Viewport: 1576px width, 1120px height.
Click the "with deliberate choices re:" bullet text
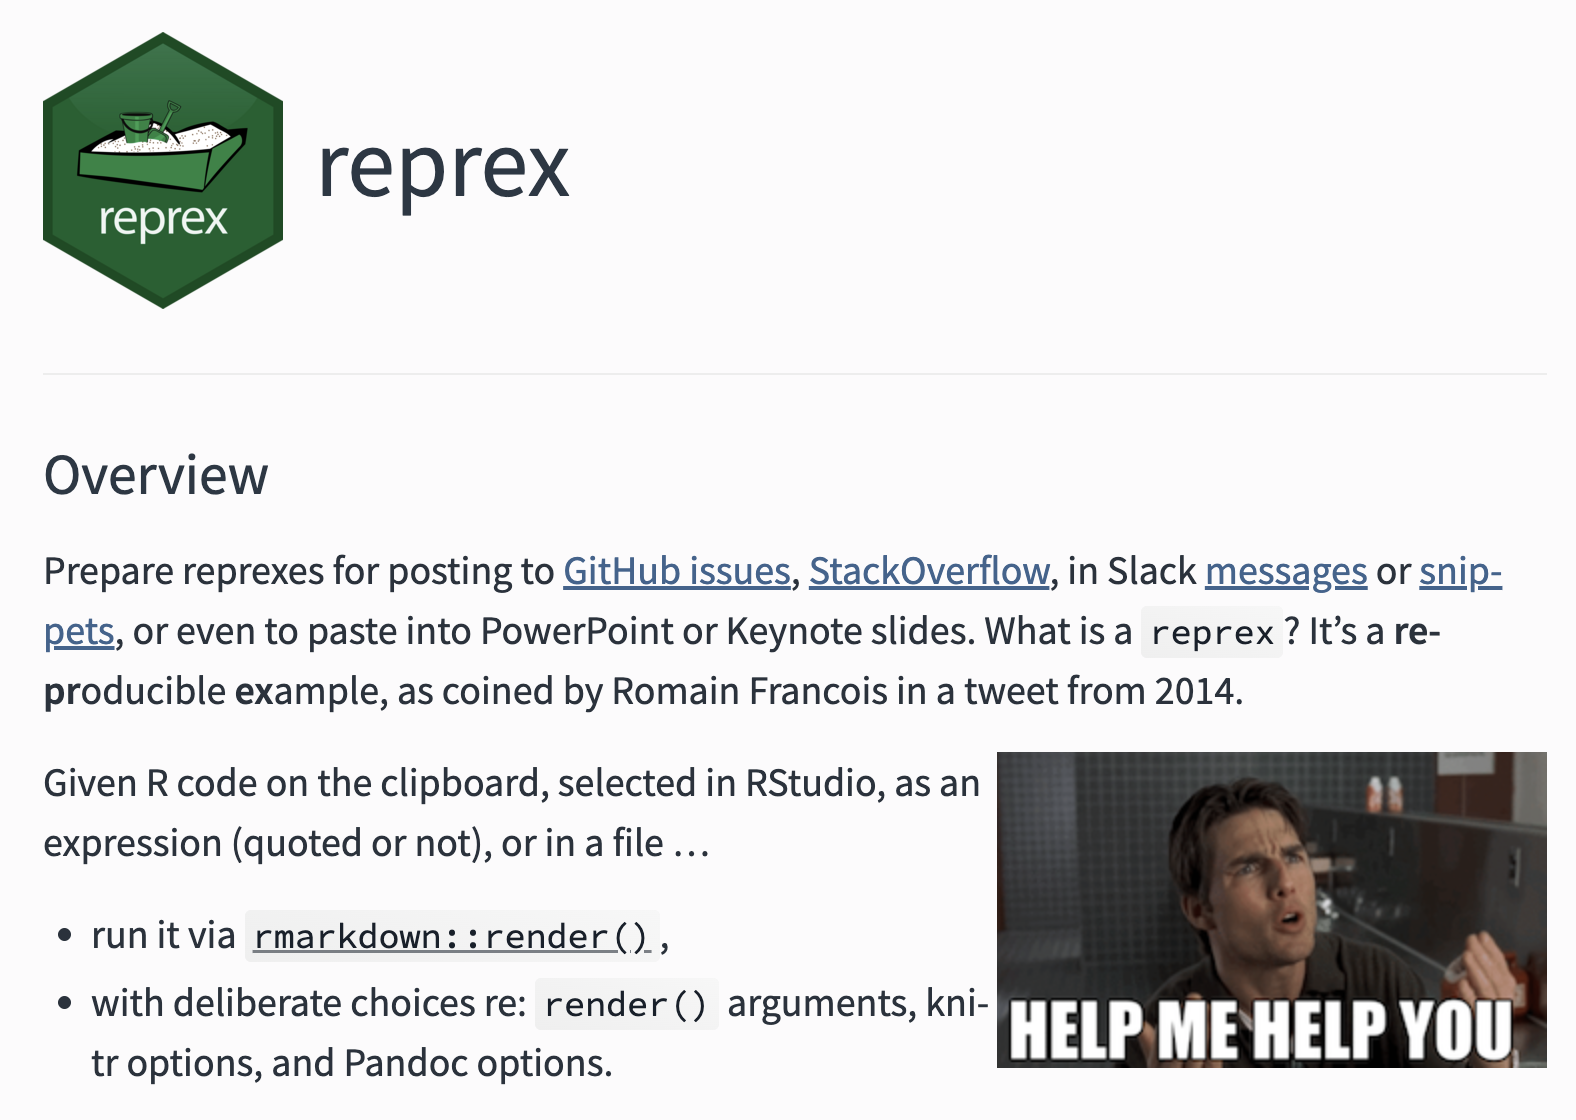pos(308,1003)
